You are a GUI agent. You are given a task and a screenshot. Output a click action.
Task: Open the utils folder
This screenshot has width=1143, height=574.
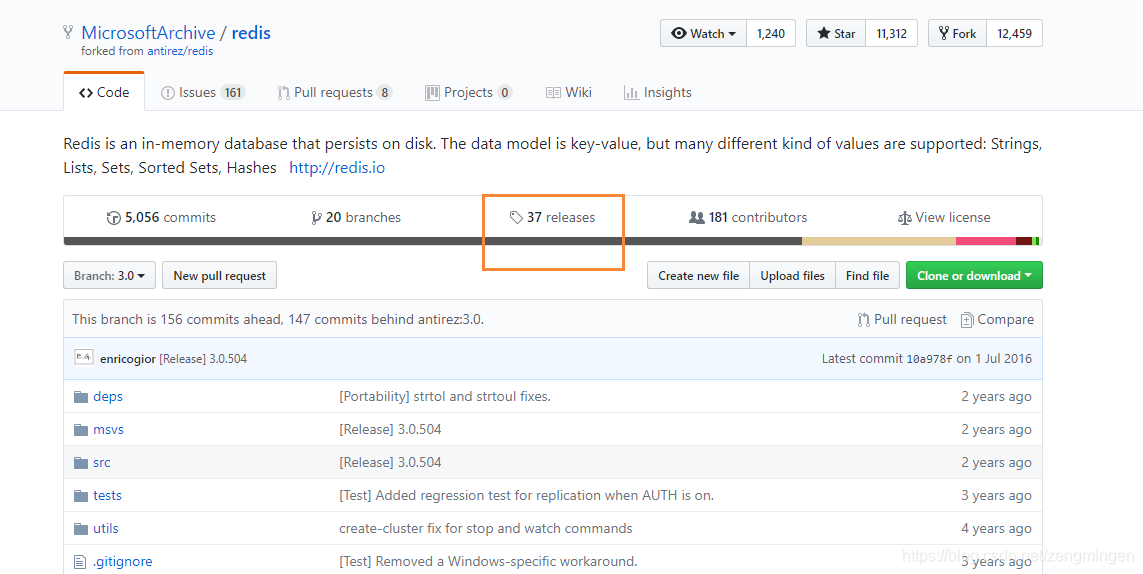106,529
